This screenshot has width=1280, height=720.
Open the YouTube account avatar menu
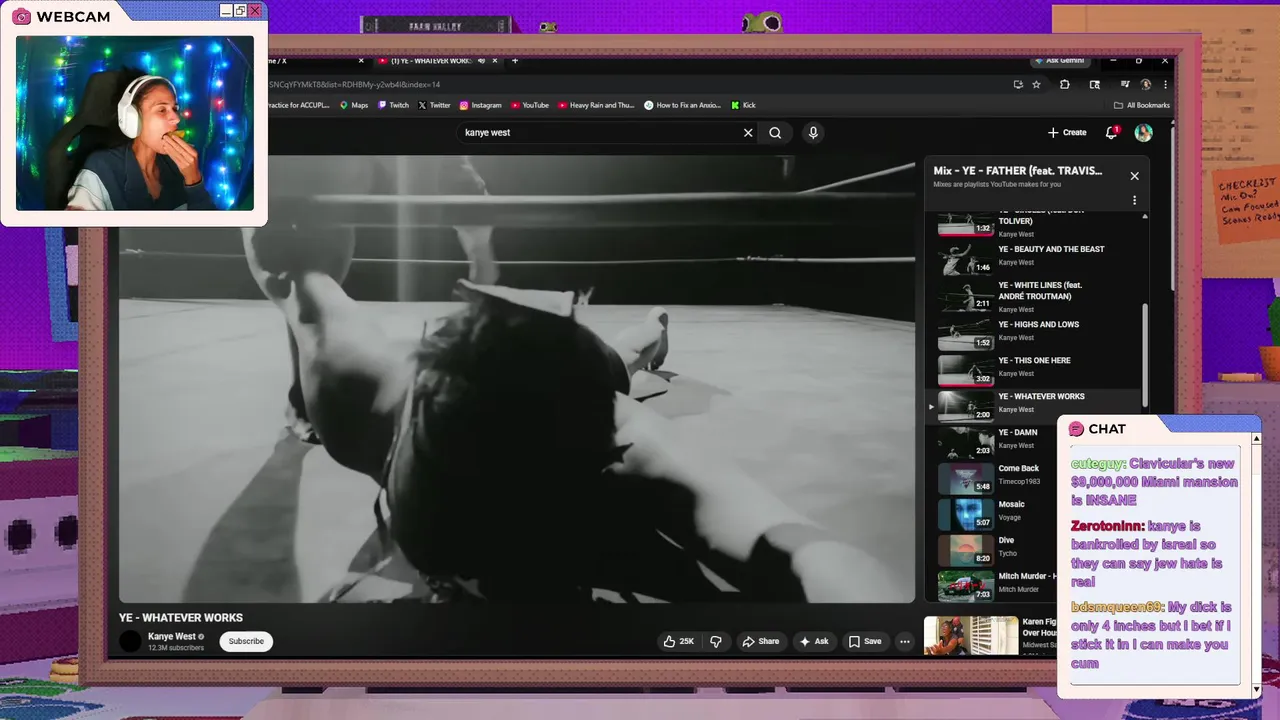coord(1144,132)
